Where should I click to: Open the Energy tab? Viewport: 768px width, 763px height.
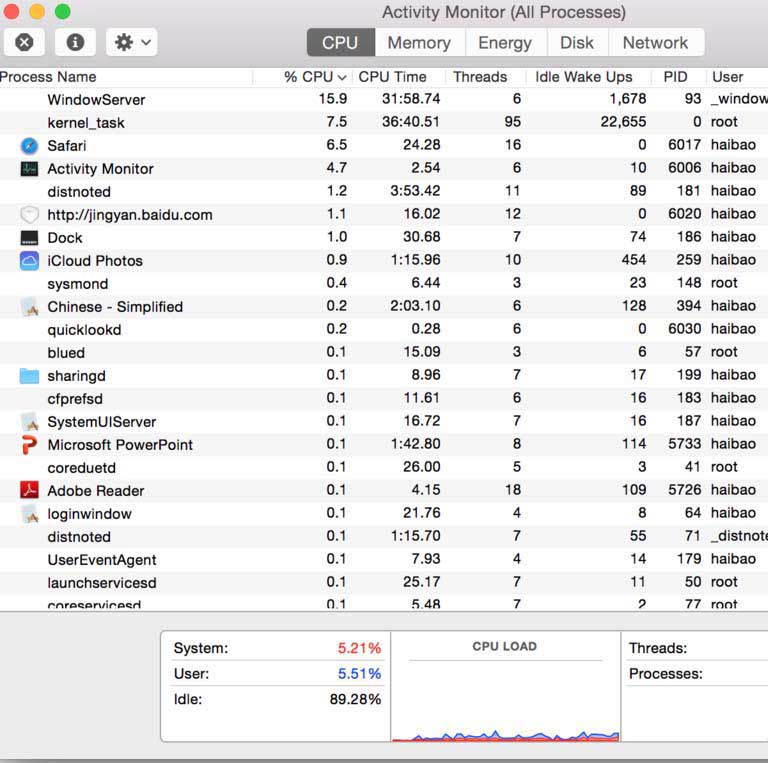coord(505,43)
